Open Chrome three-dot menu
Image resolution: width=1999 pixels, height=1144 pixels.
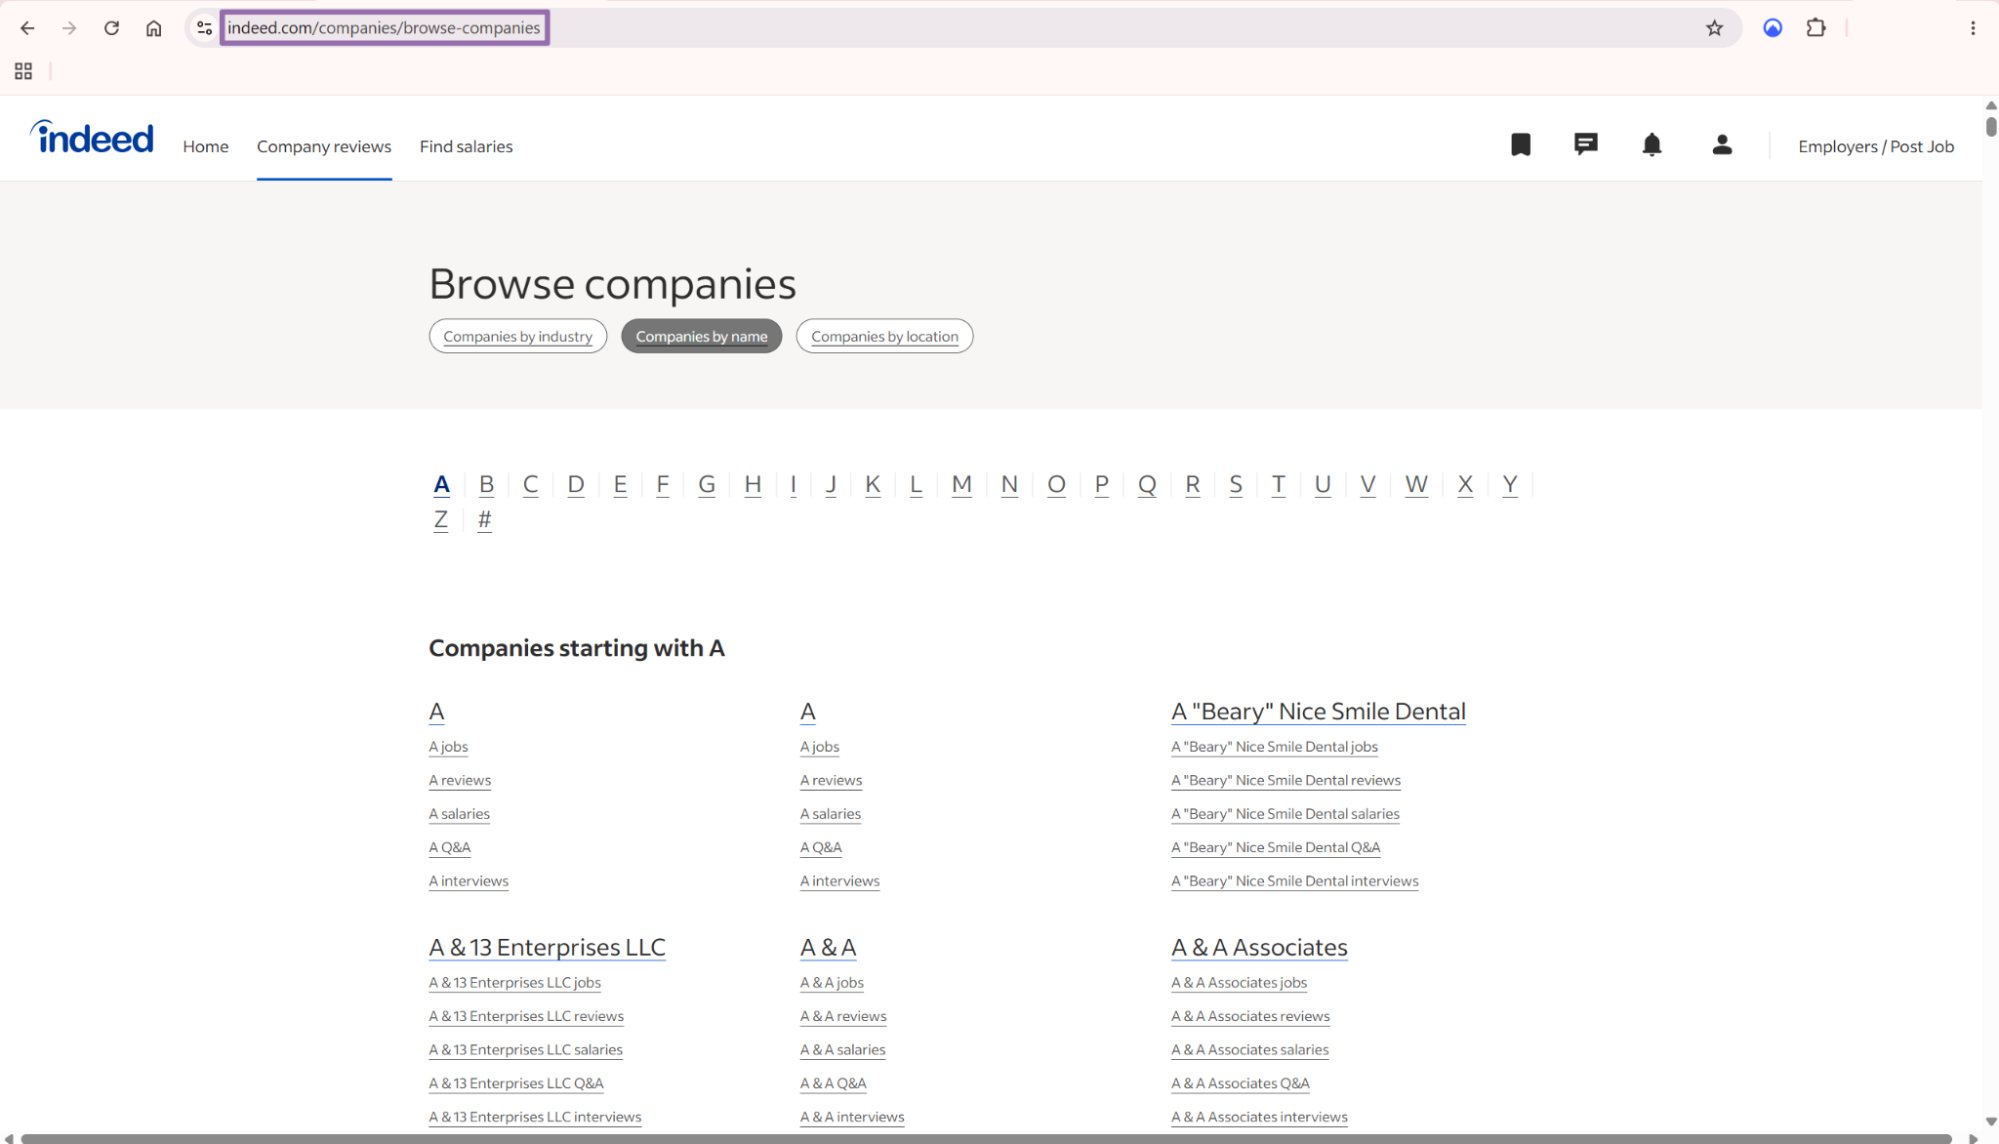(1972, 28)
